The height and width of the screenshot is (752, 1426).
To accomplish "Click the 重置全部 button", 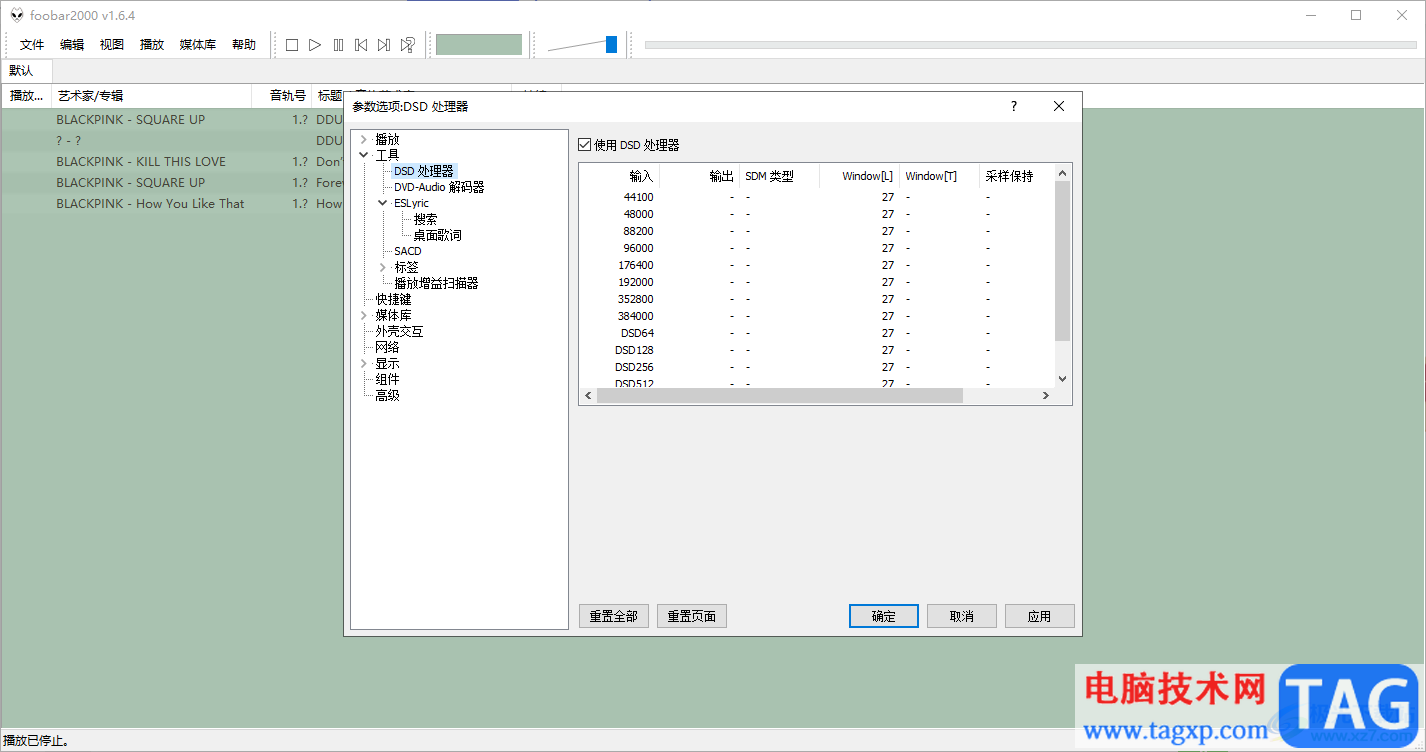I will [614, 616].
